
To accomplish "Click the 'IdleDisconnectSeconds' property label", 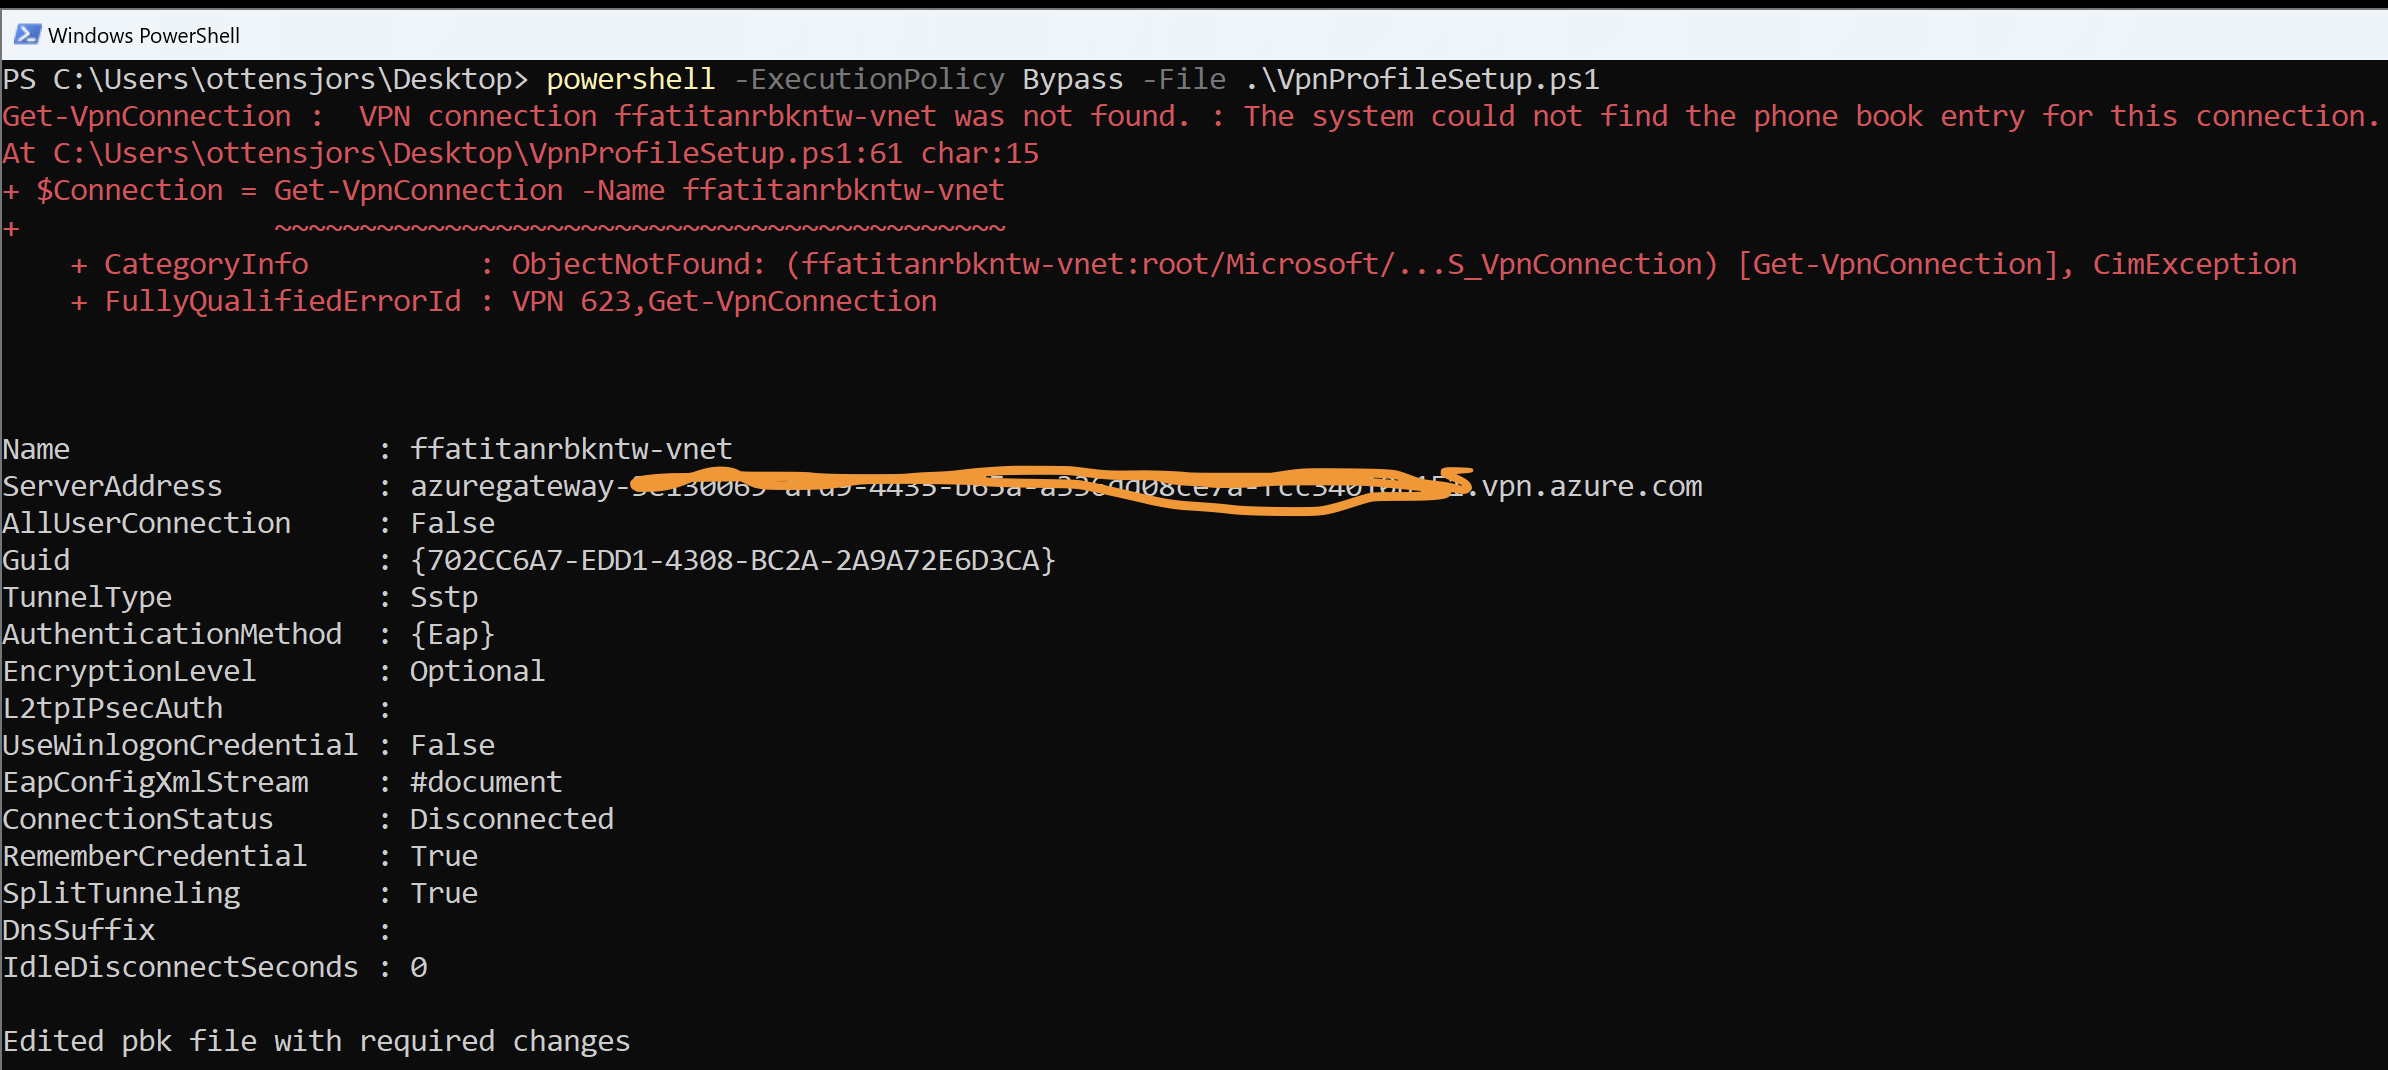I will tap(180, 967).
